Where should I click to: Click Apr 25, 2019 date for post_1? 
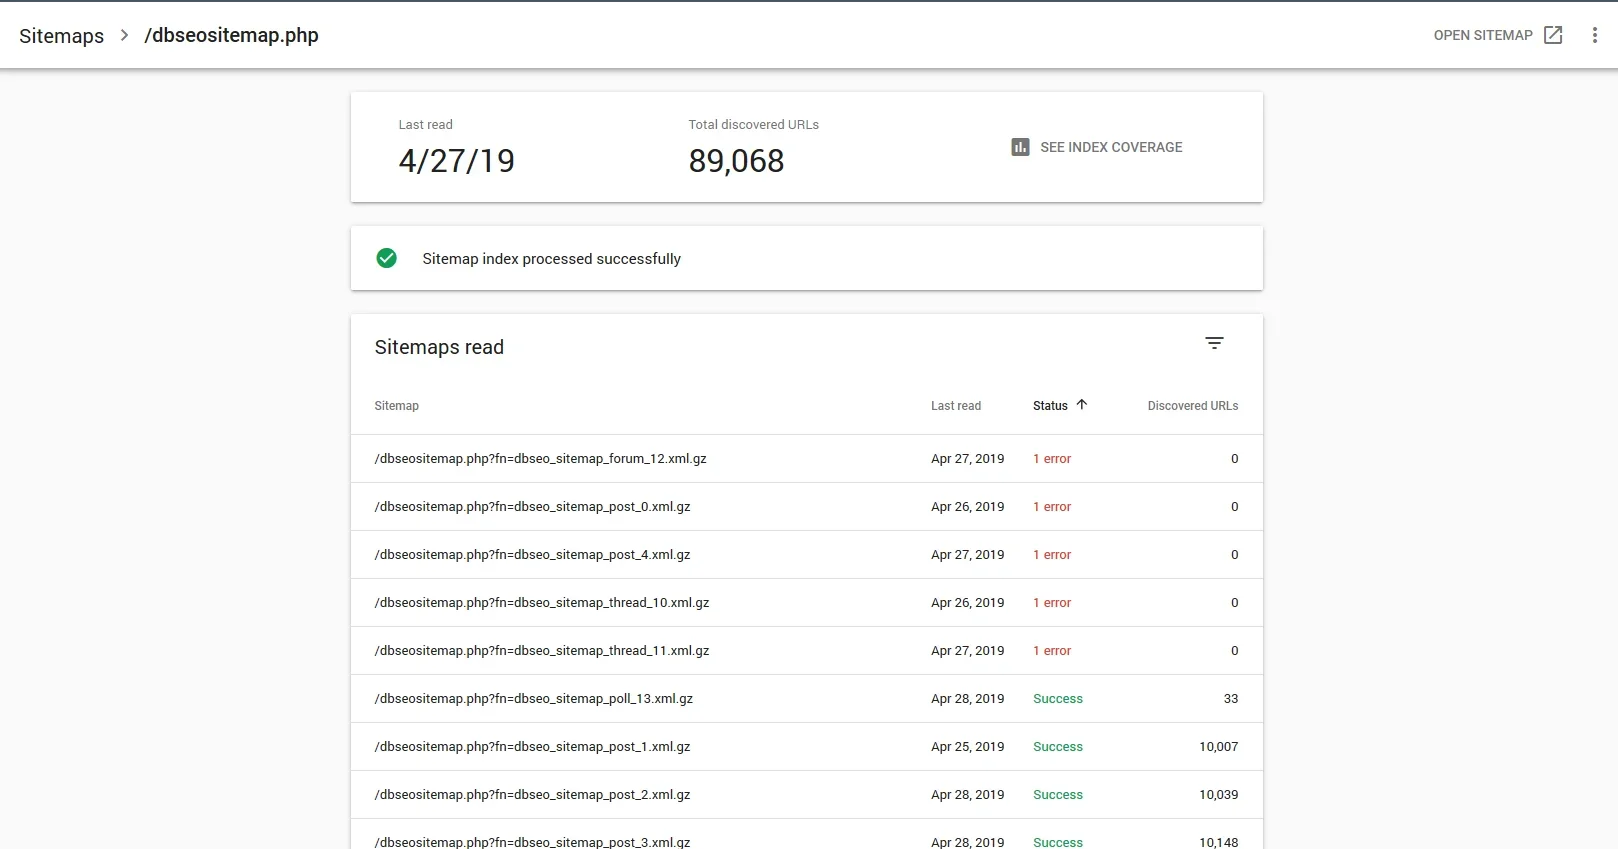tap(967, 747)
